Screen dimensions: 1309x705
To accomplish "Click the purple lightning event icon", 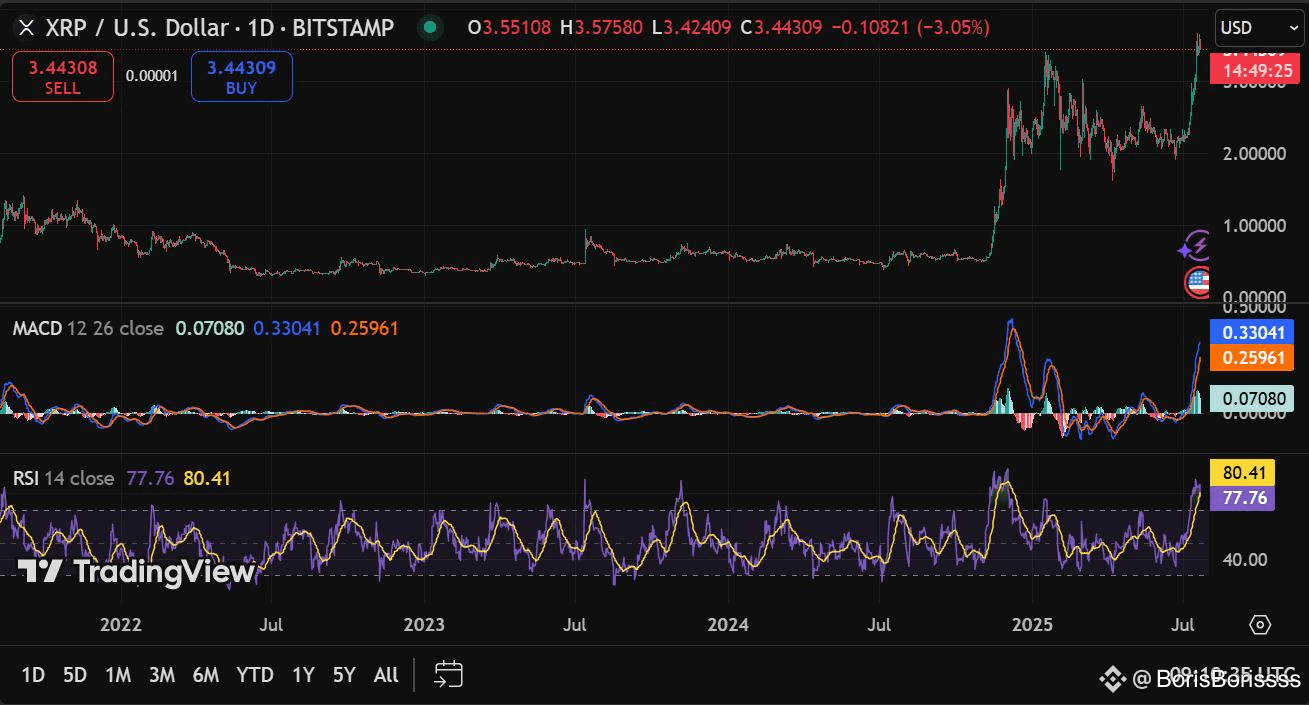I will [1196, 245].
